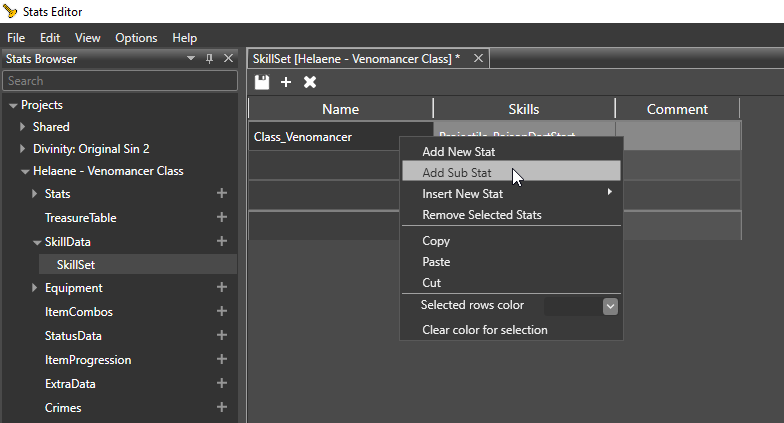Open the Options menu

click(x=136, y=38)
